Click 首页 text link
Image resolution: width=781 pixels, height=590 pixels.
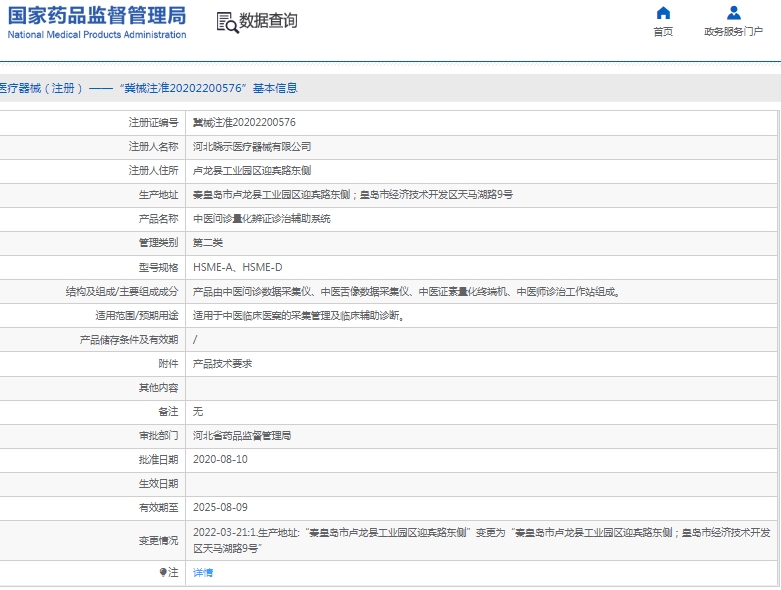point(663,31)
